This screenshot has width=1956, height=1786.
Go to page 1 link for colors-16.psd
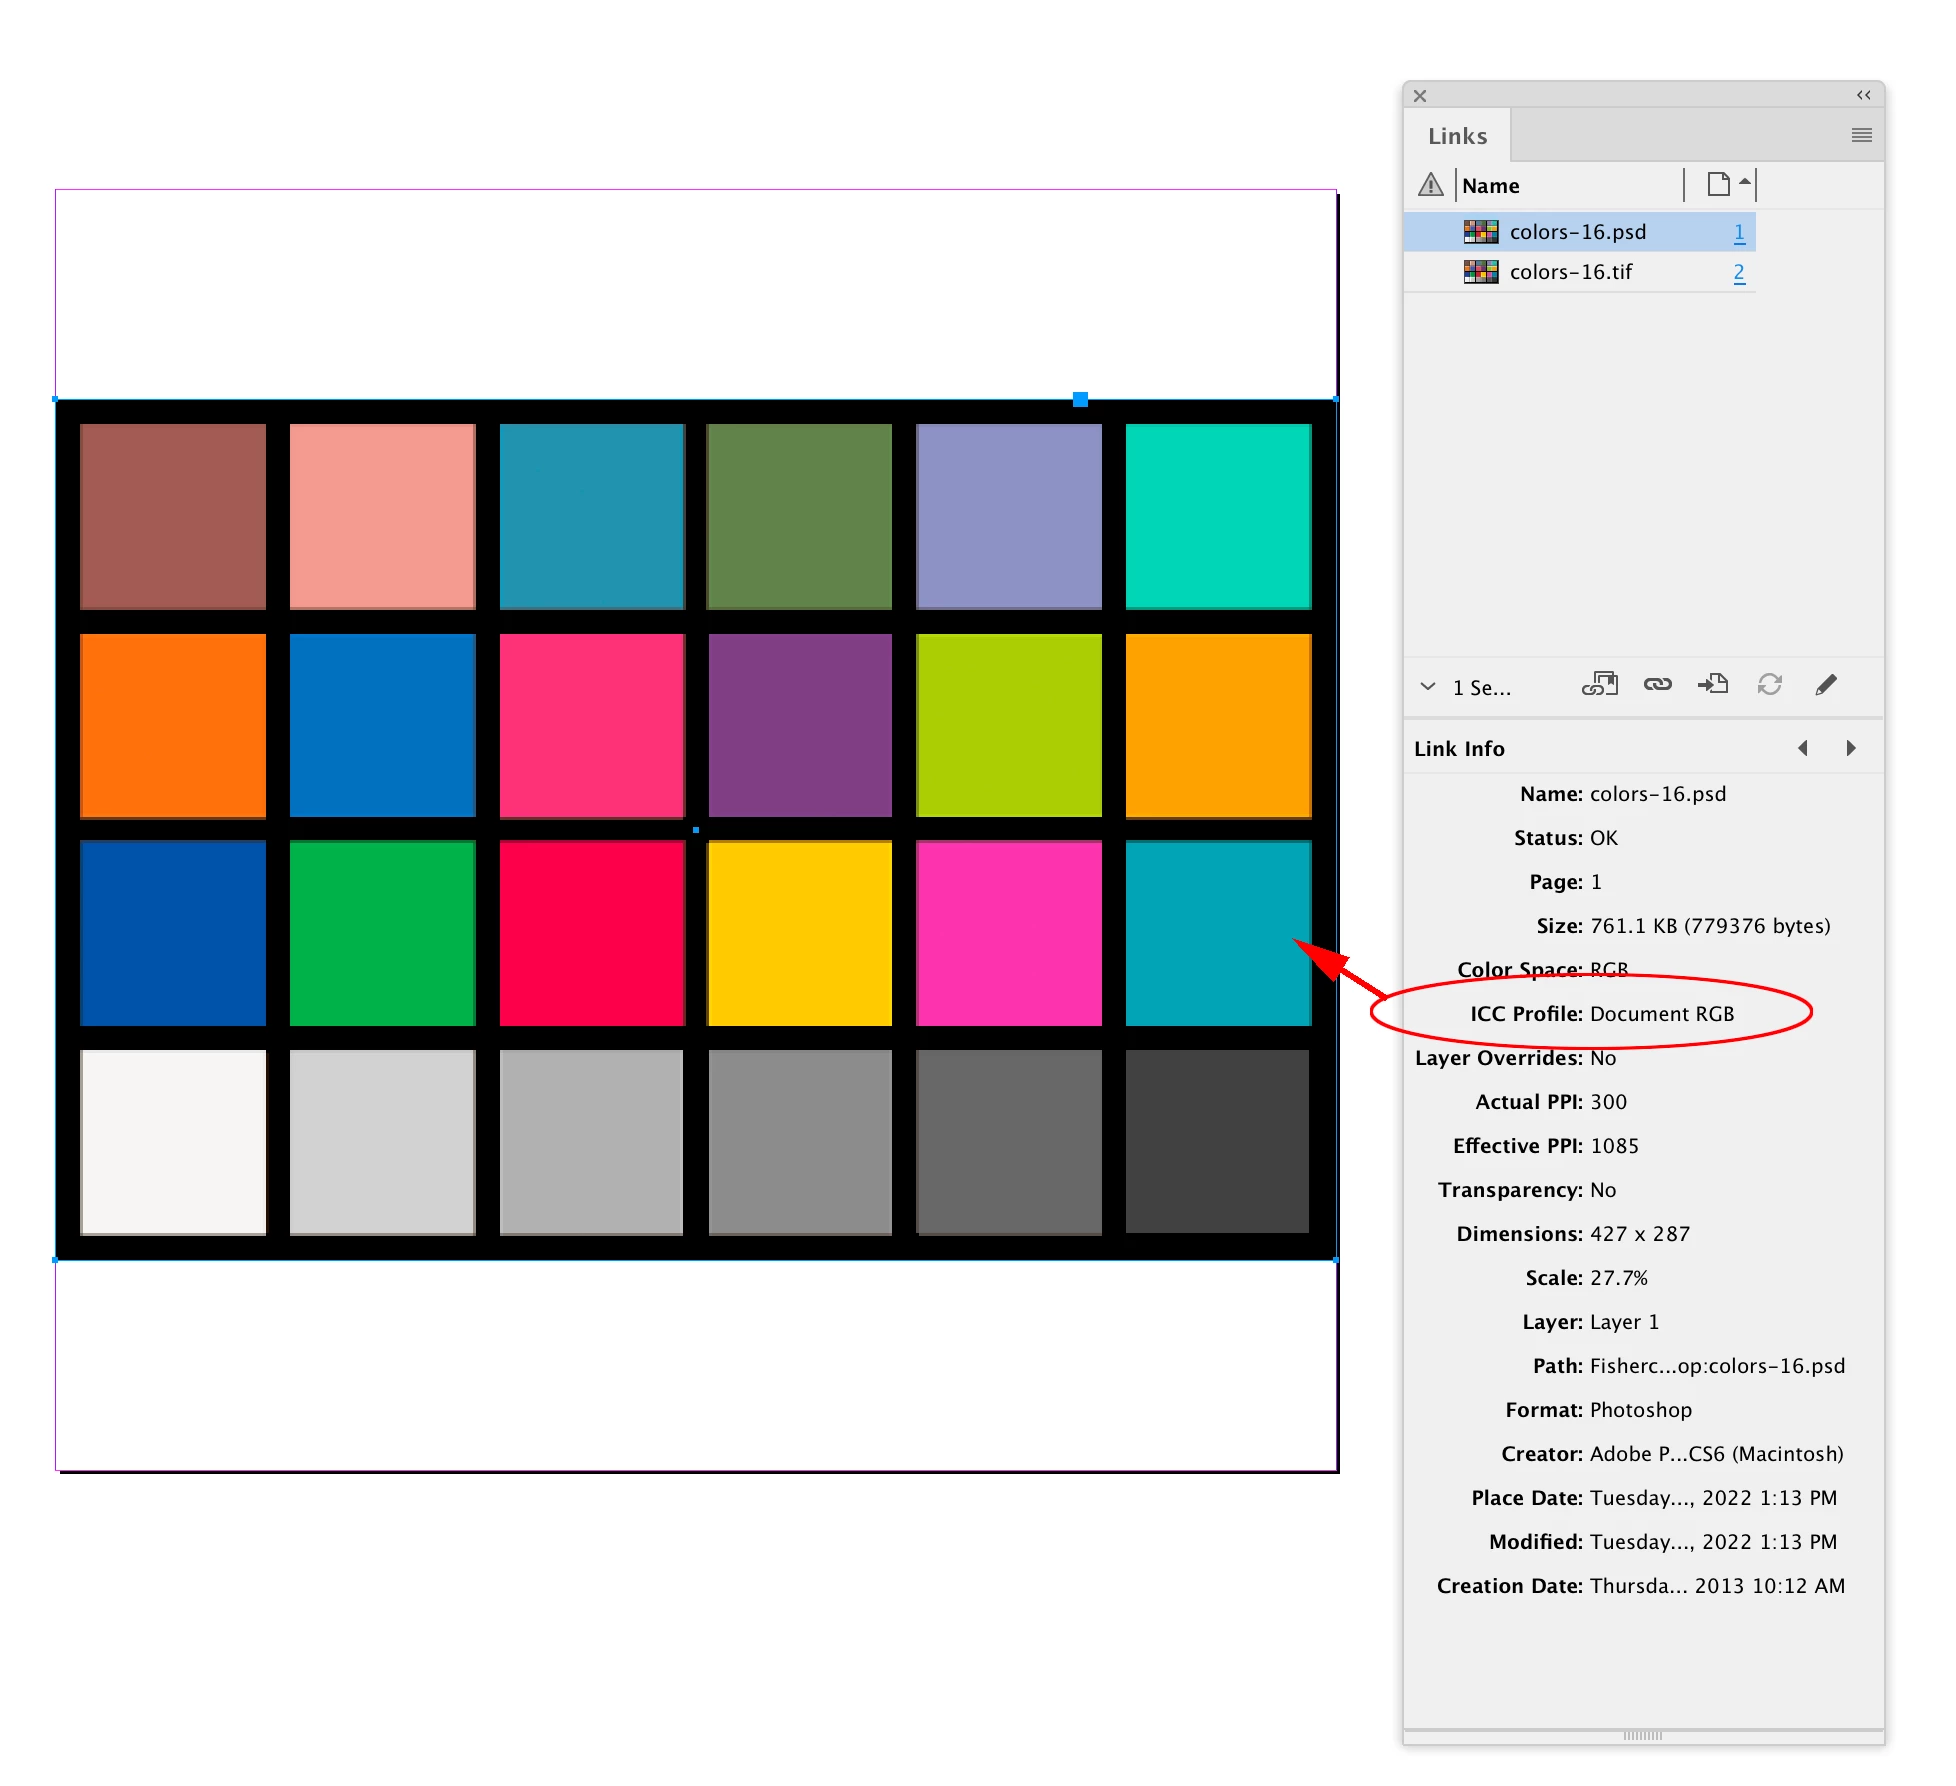tap(1739, 232)
